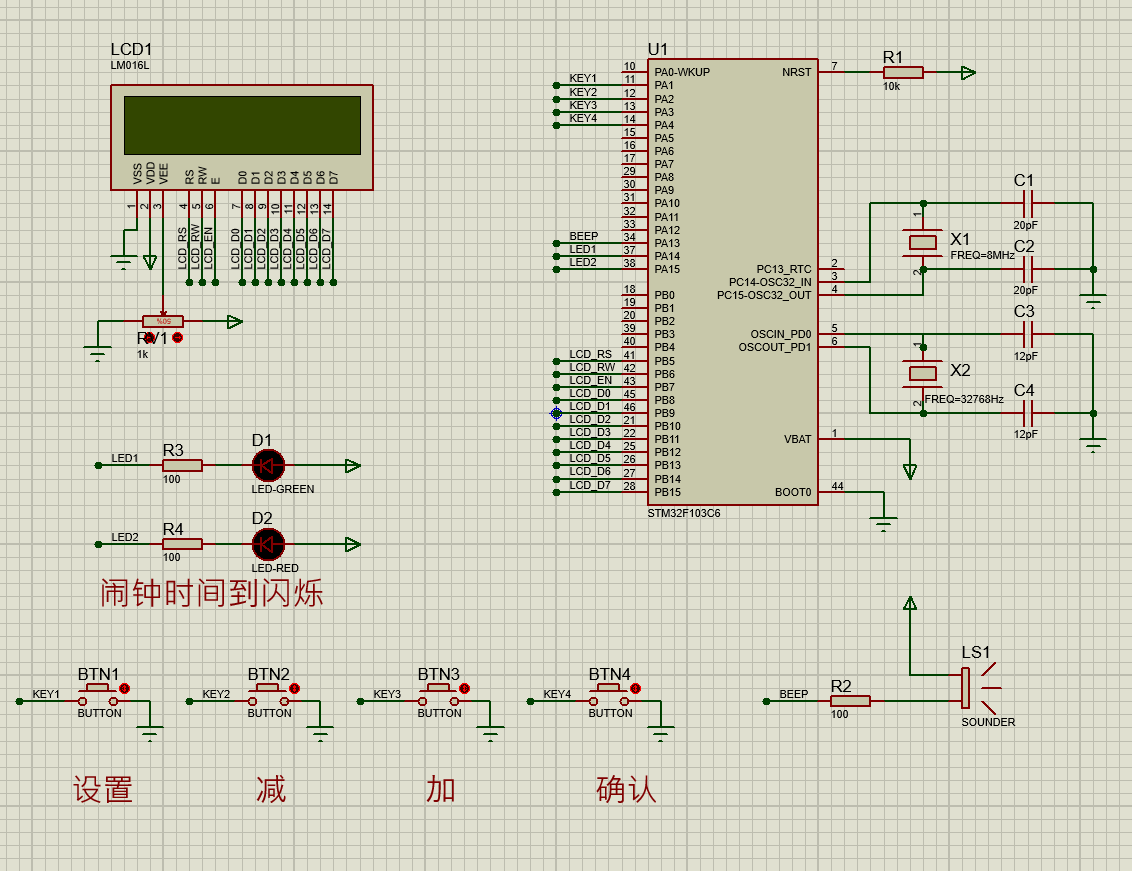Select resistor R3 next to LED1 label
1132x871 pixels.
182,465
